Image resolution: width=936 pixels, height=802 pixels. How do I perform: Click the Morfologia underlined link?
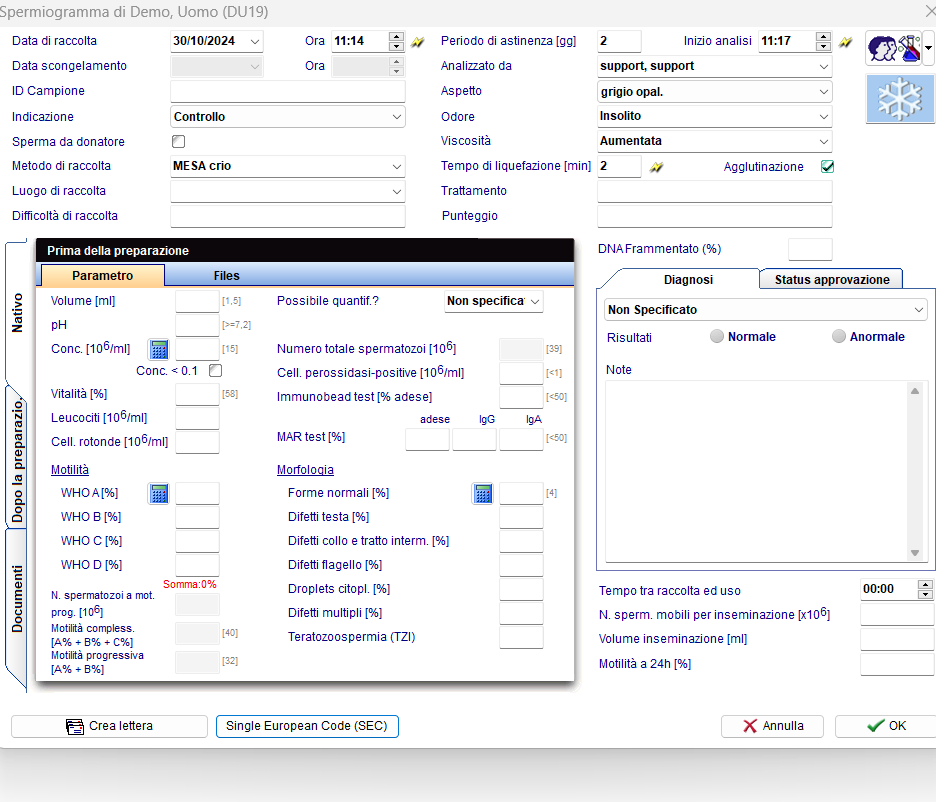305,470
